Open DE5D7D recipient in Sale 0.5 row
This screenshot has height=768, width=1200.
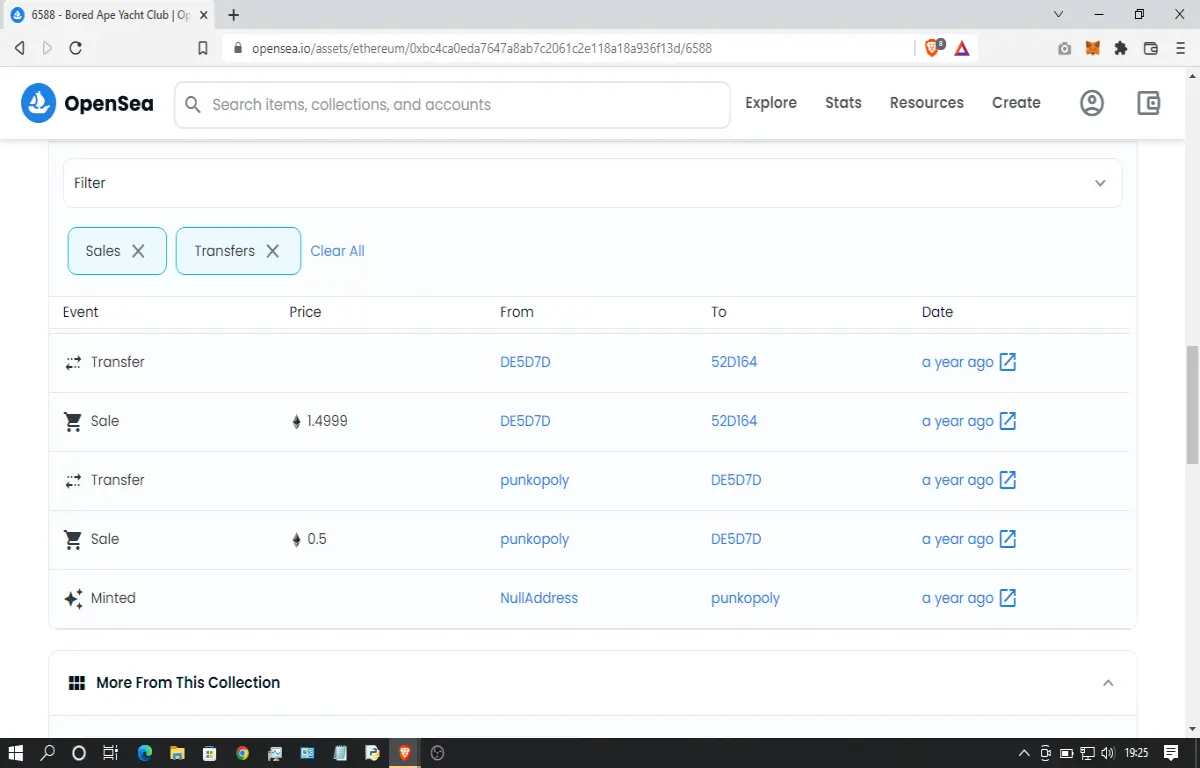(736, 539)
